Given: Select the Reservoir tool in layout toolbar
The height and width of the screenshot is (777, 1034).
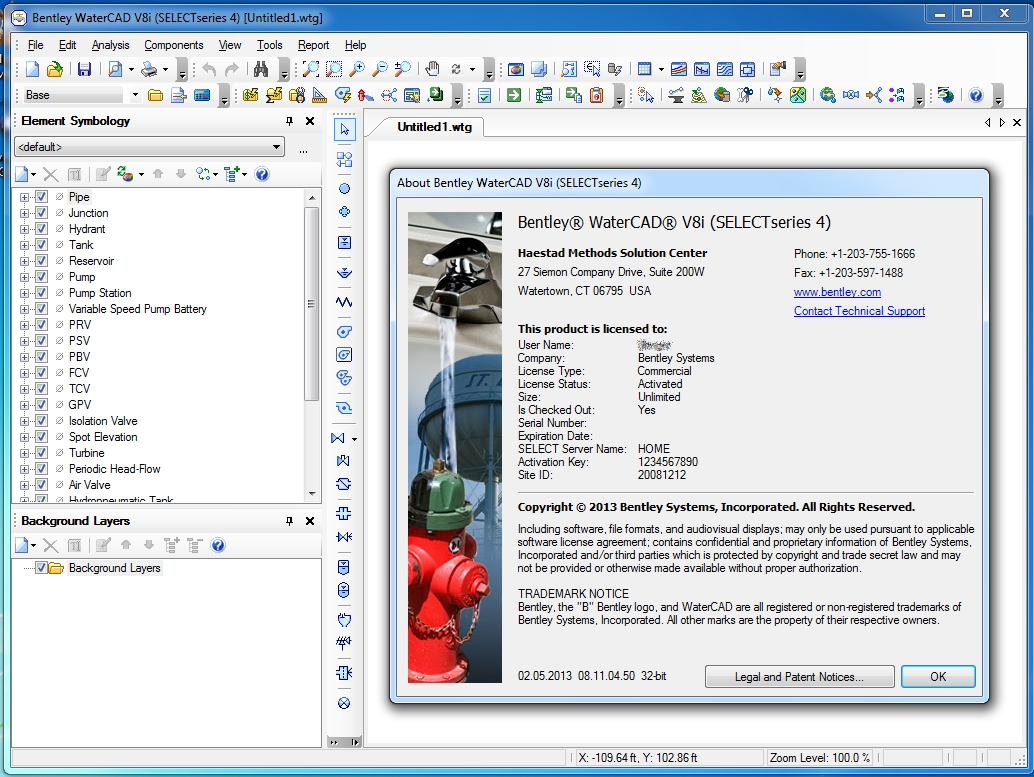Looking at the screenshot, I should [x=344, y=272].
